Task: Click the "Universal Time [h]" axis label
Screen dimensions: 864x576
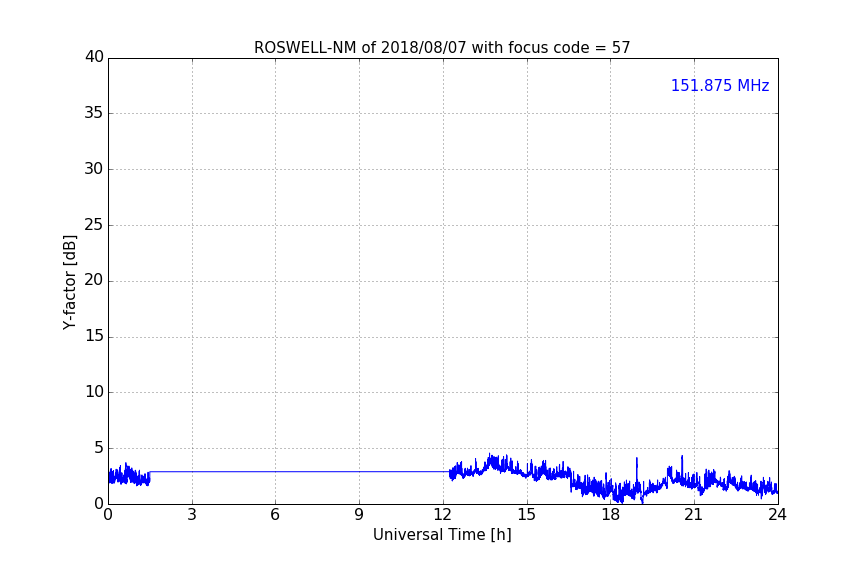Action: [x=442, y=535]
